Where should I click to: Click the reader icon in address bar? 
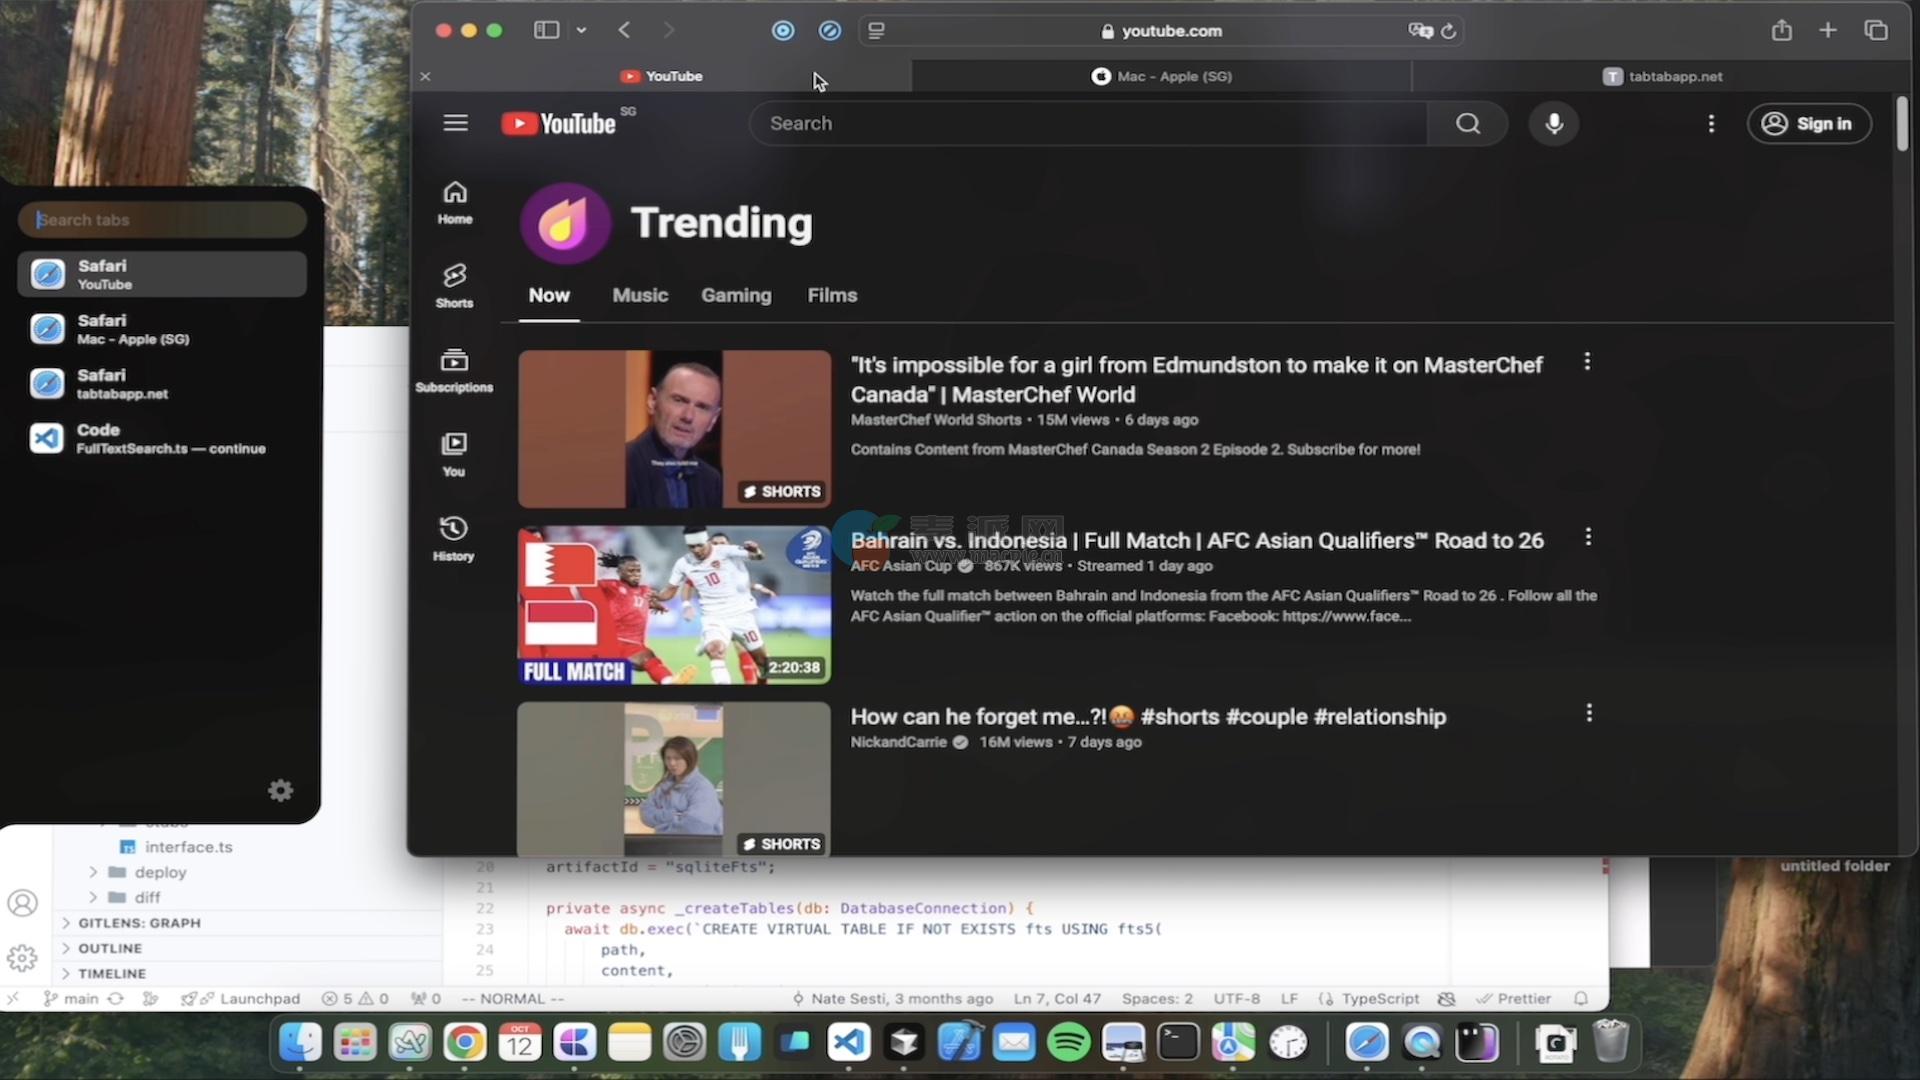(x=876, y=31)
